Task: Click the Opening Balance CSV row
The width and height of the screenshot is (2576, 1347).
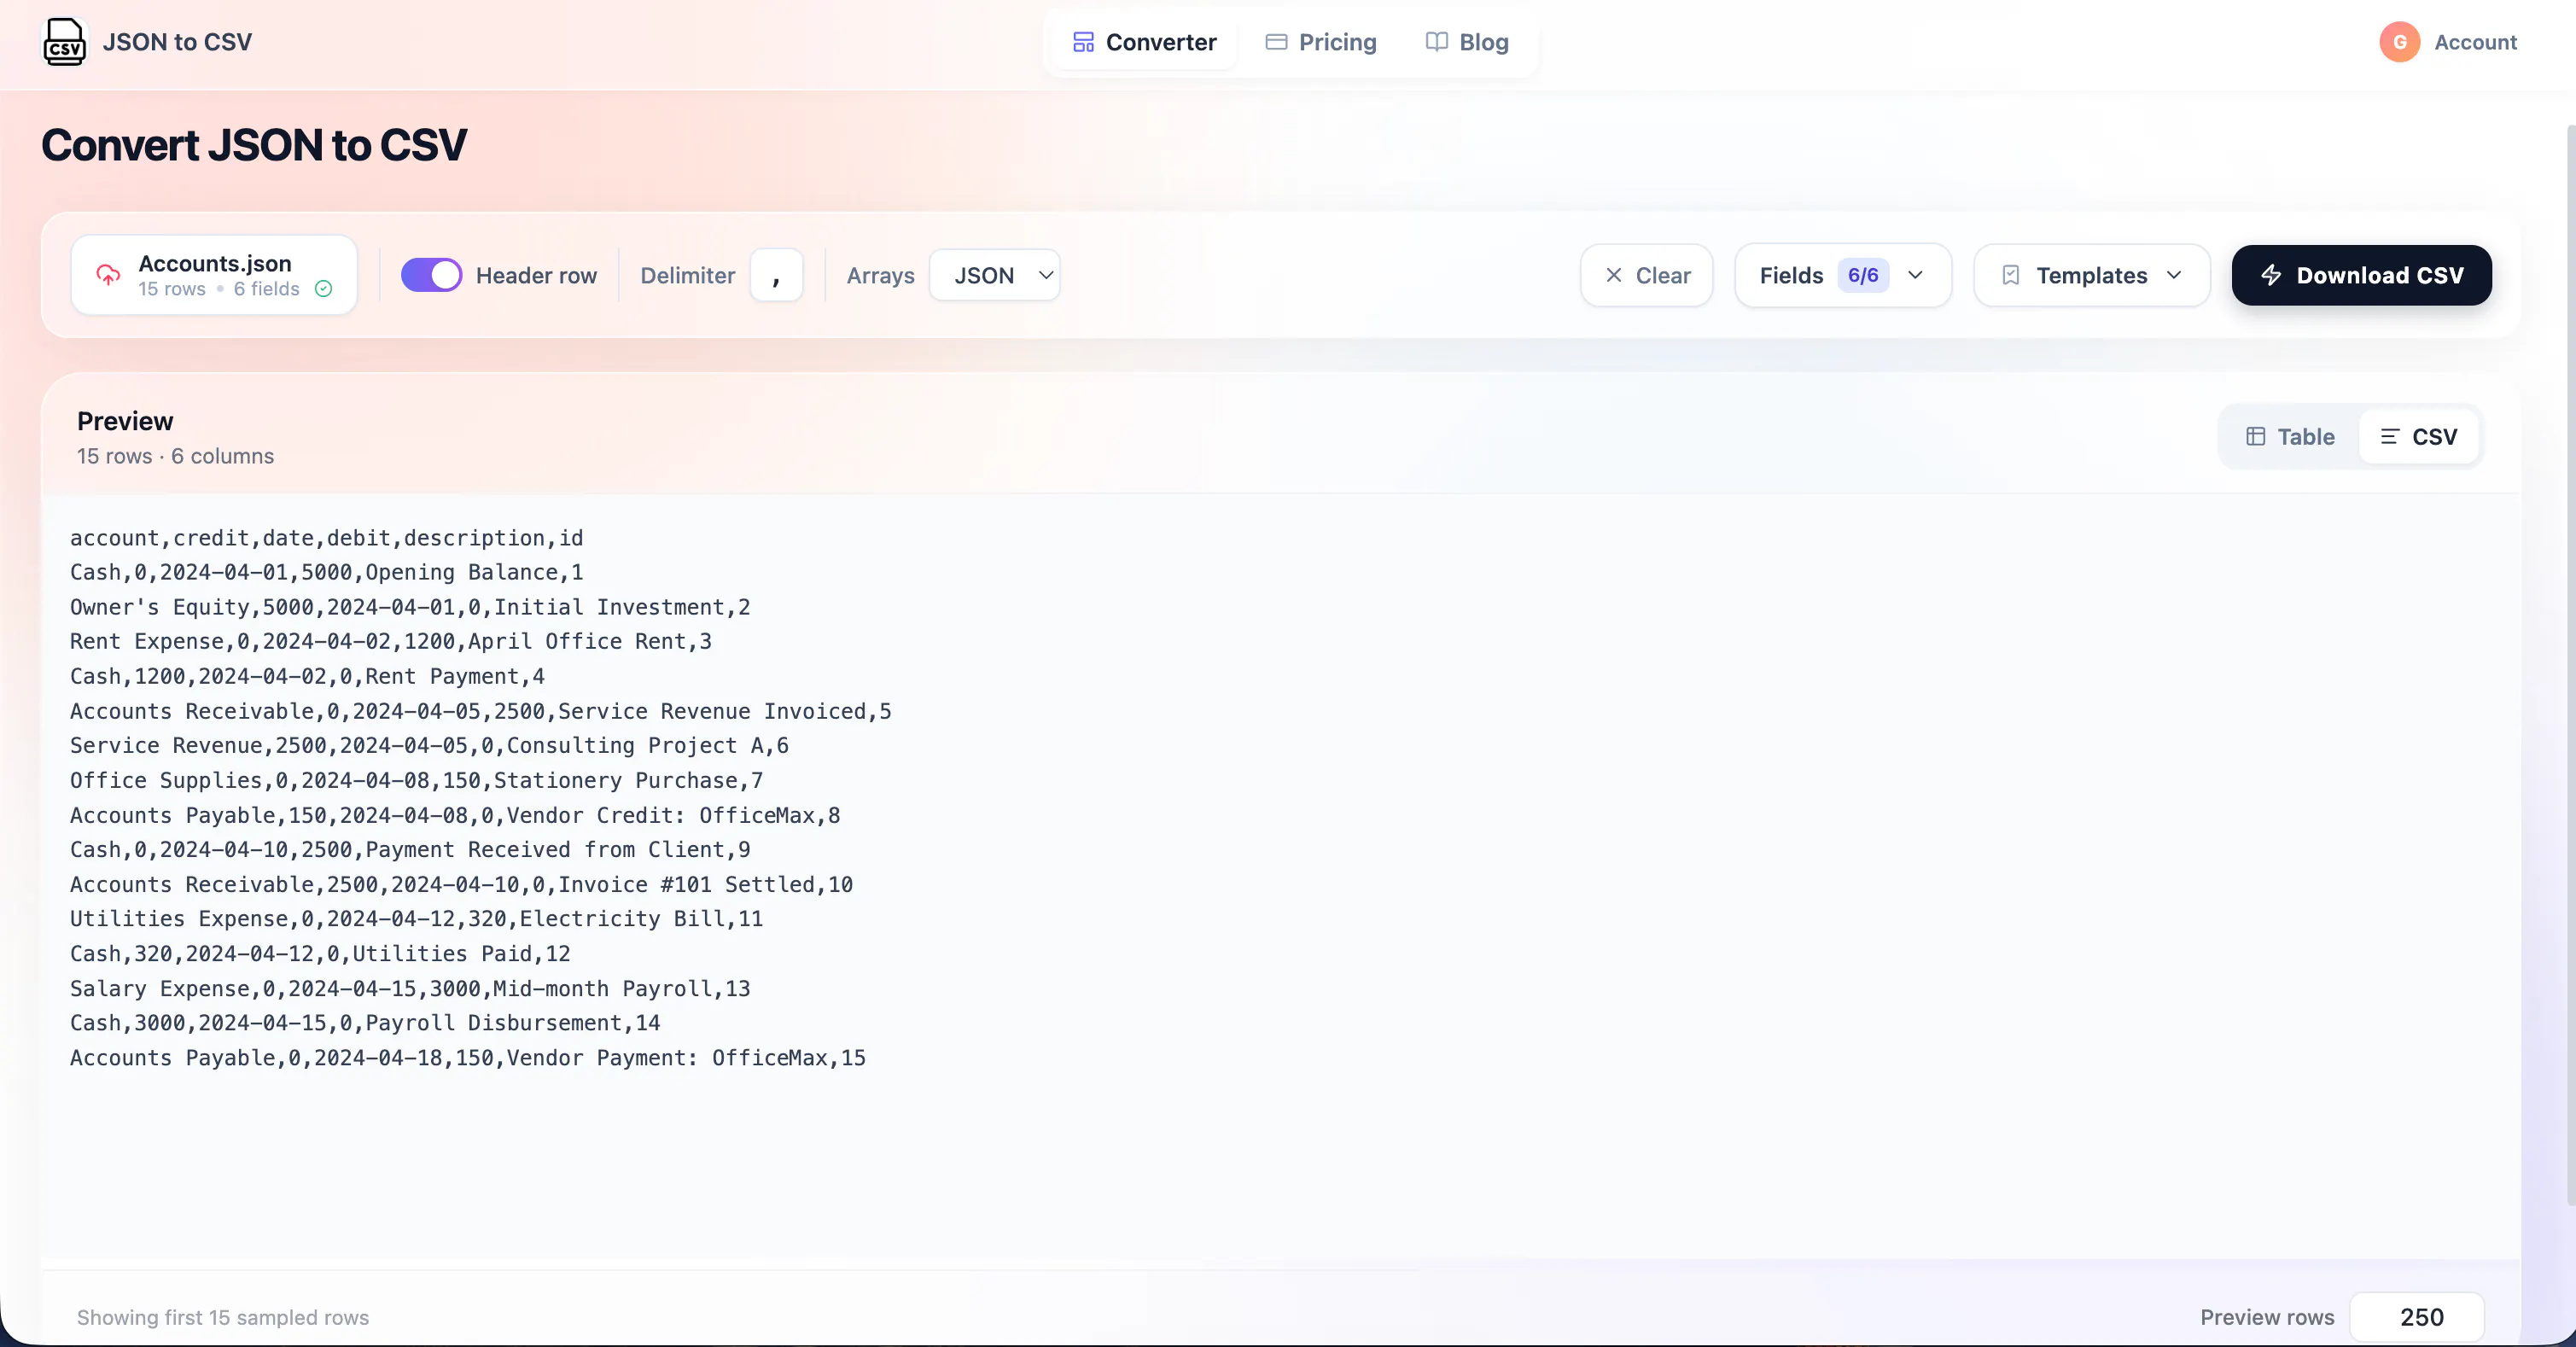Action: pos(326,572)
